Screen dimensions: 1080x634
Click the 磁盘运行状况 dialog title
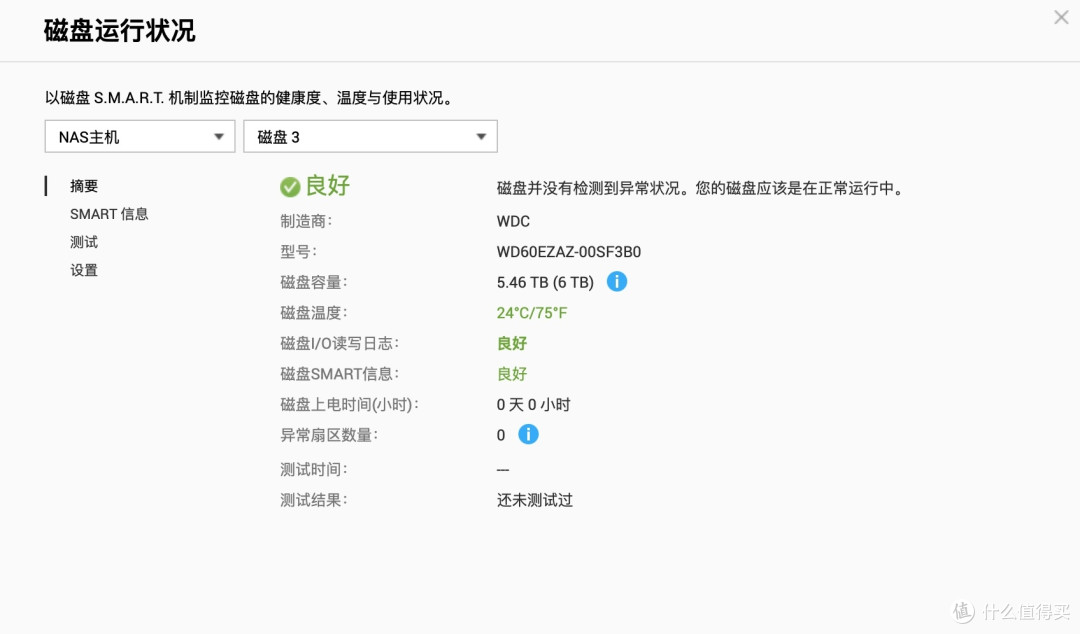(118, 31)
